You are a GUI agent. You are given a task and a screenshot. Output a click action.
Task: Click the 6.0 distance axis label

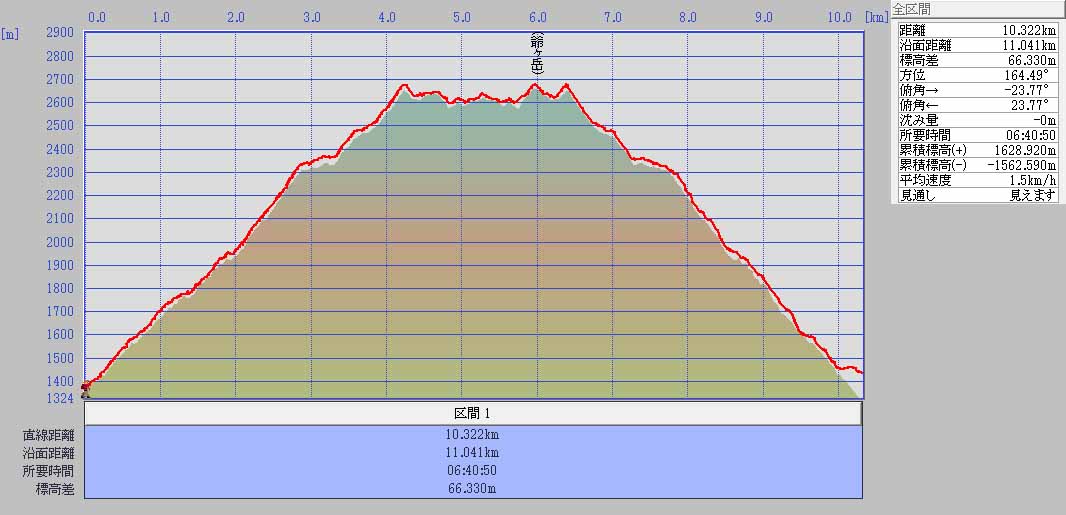tap(537, 17)
